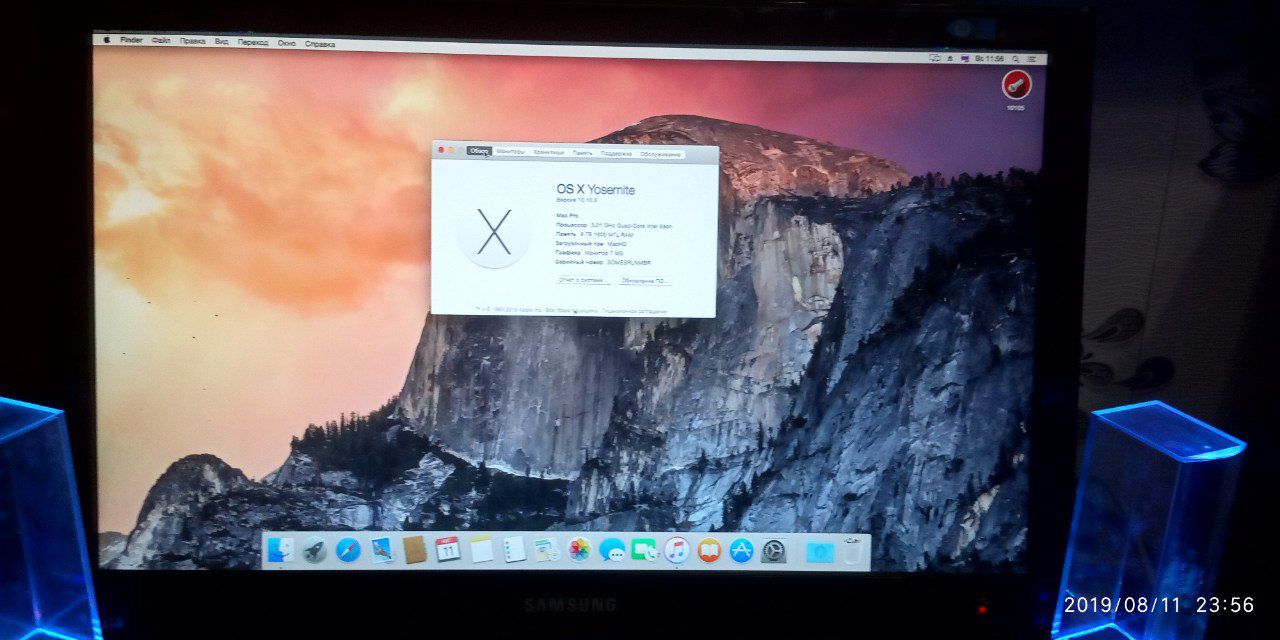Select the Обзор tab
This screenshot has width=1280, height=640.
point(479,151)
